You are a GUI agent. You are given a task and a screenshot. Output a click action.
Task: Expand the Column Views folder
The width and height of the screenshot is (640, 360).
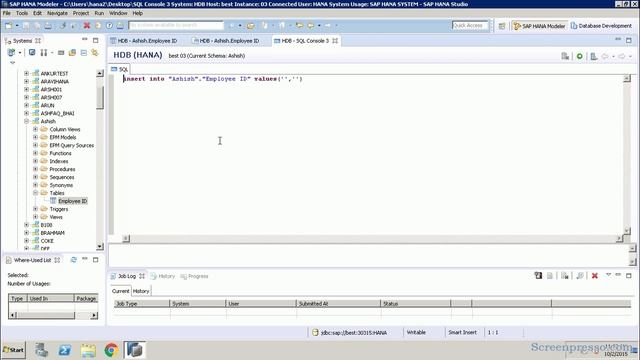pyautogui.click(x=36, y=129)
